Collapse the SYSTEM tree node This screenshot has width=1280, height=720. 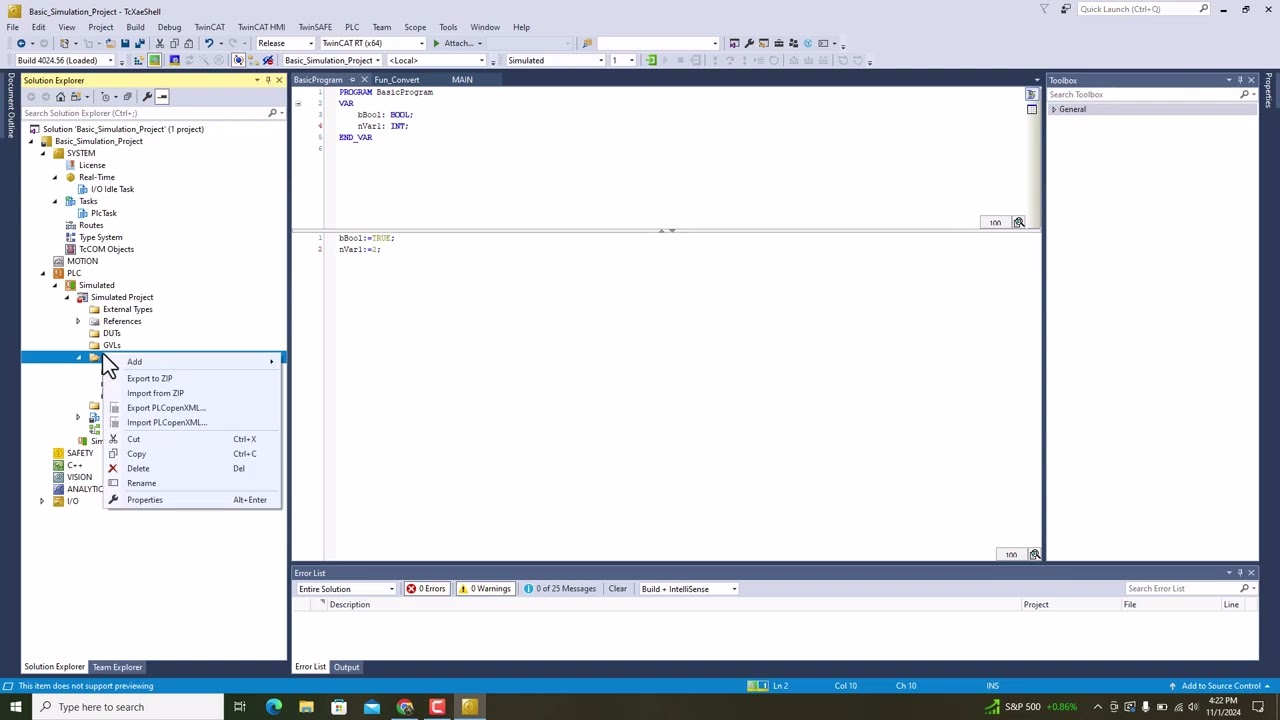coord(43,153)
